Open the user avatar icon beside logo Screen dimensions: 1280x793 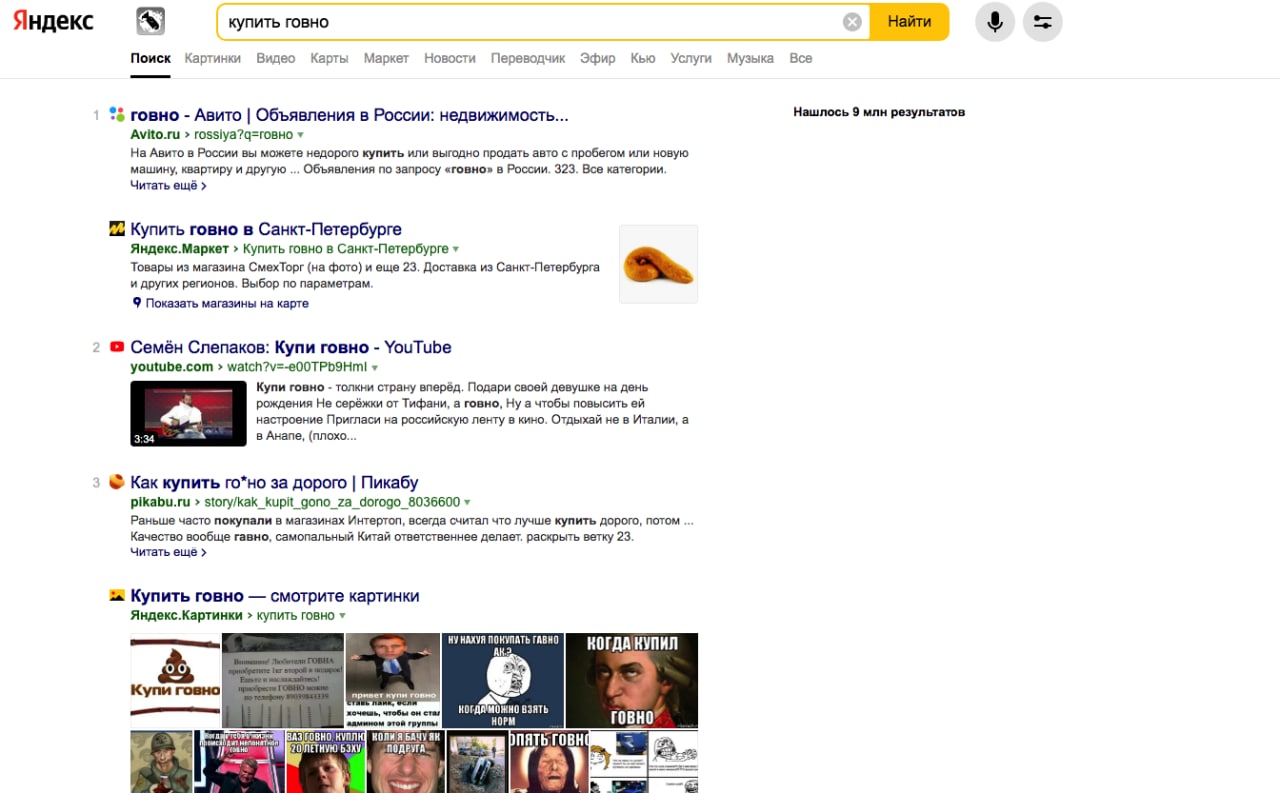(150, 21)
